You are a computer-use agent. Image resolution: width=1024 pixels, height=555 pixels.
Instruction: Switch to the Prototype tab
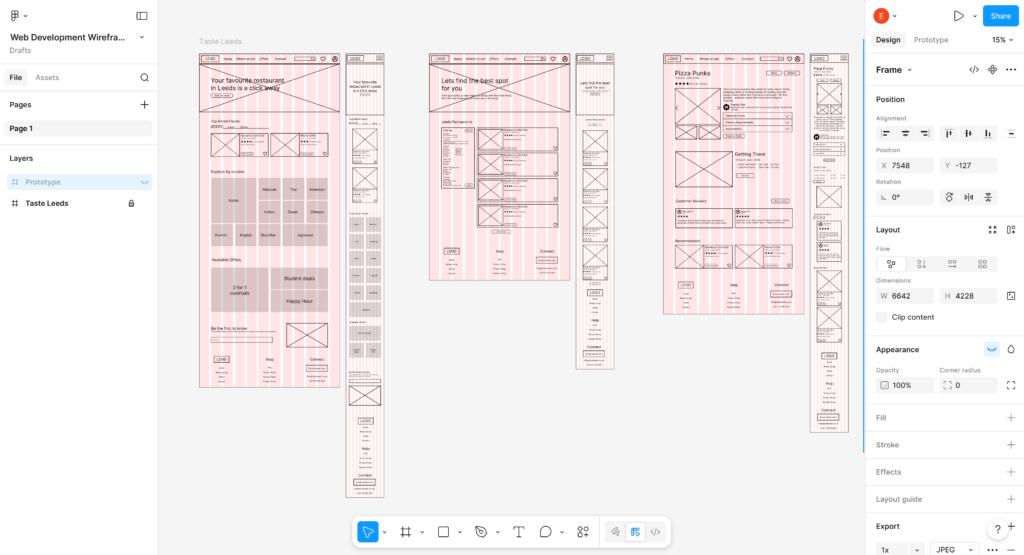pos(931,40)
